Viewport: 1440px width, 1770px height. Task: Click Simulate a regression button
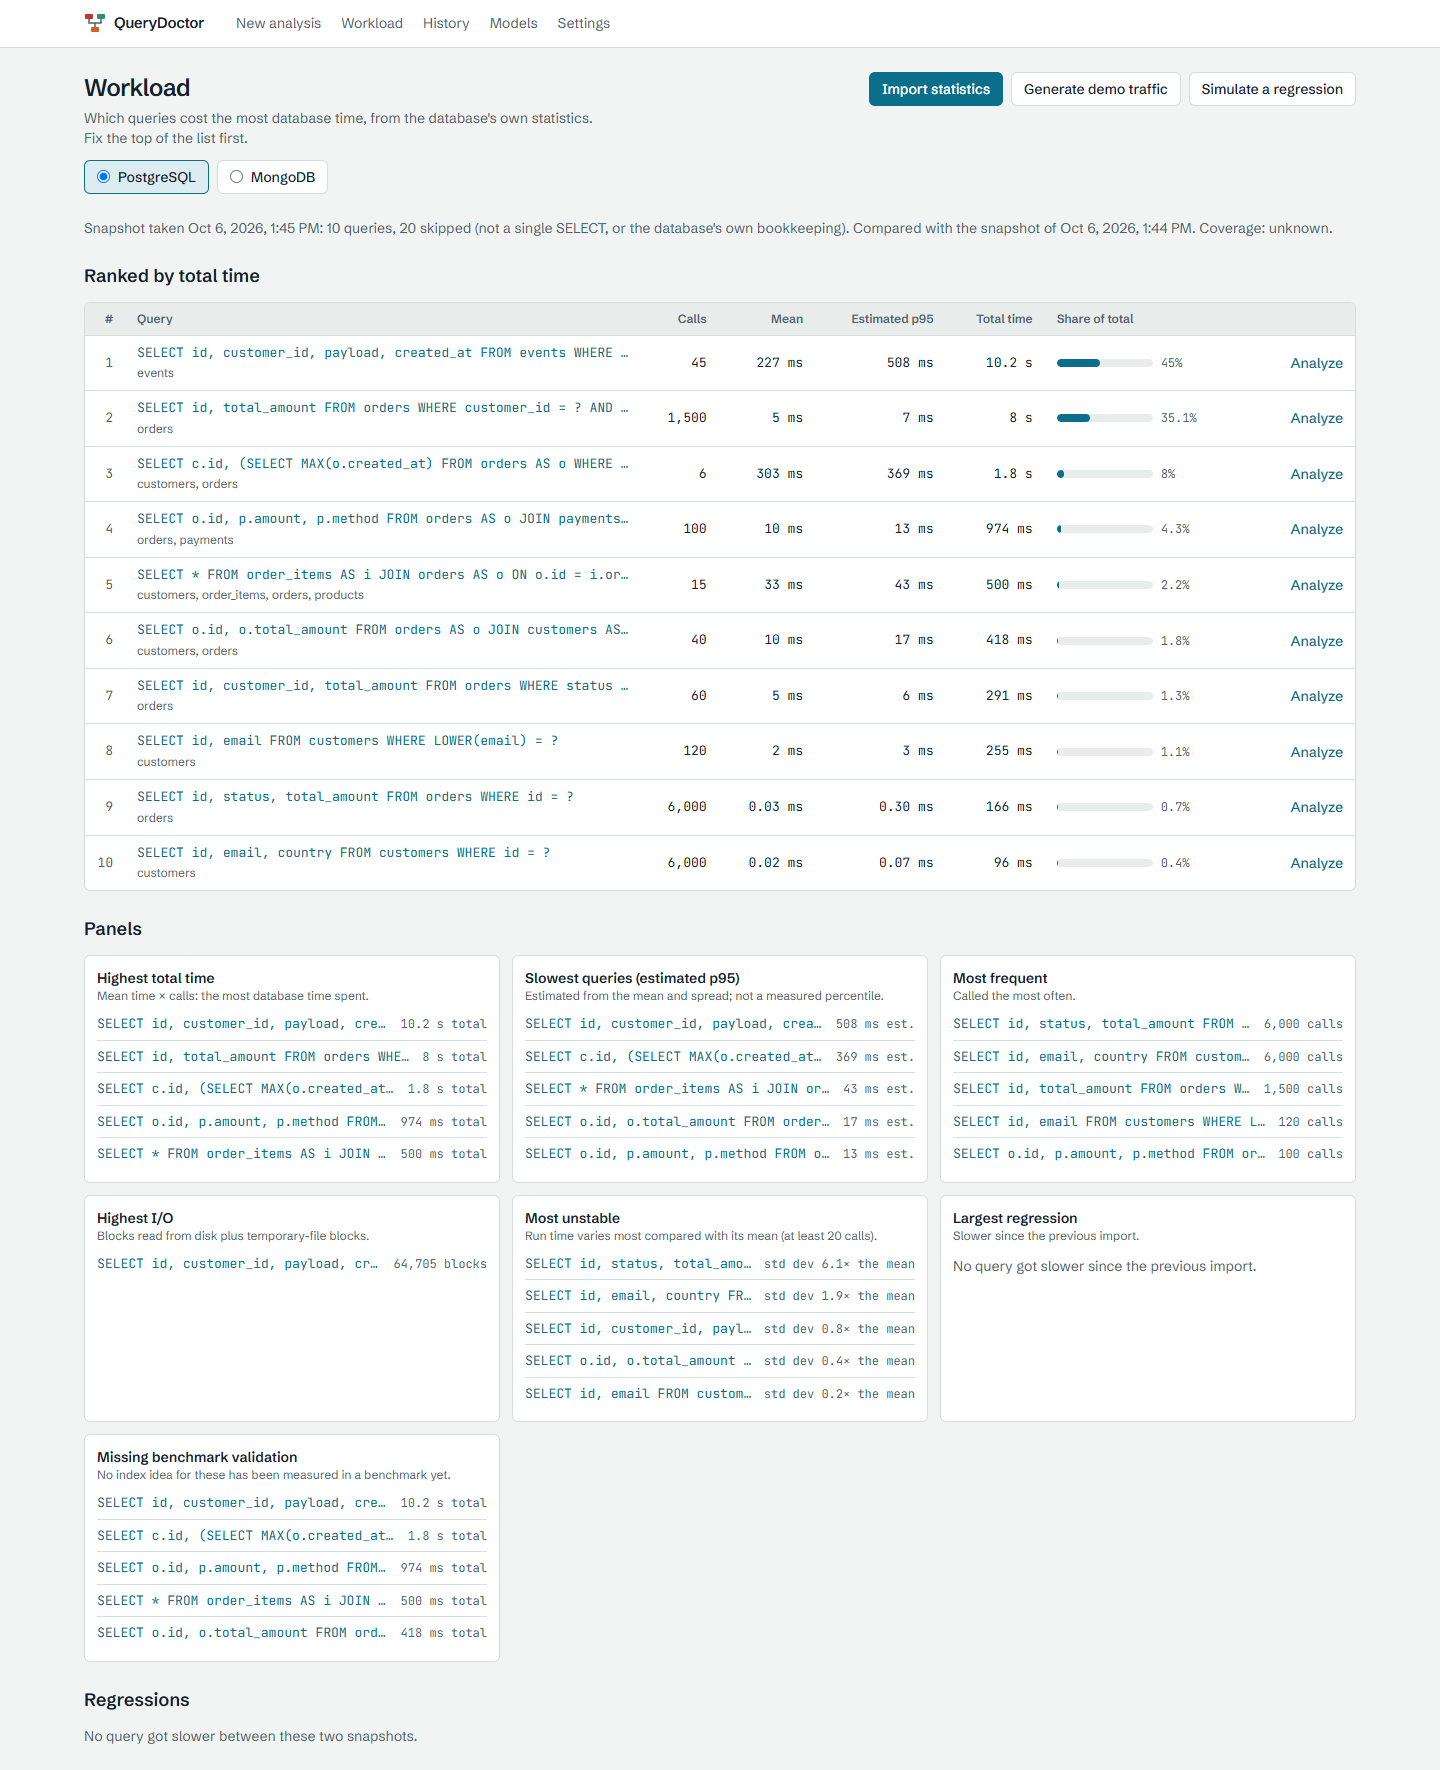1272,89
